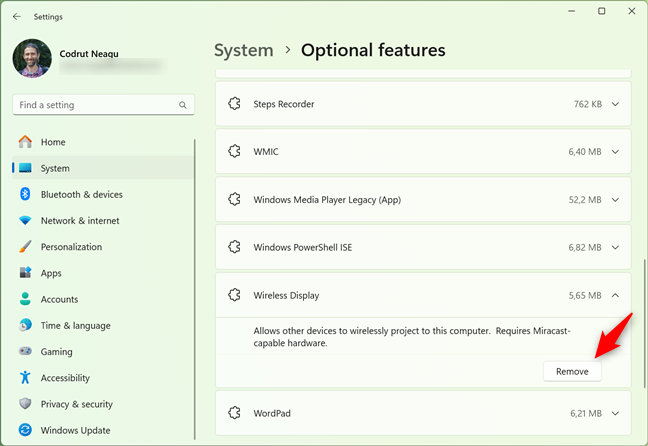Screen dimensions: 648x446
Task: Expand Windows PowerShell ISE chevron
Action: pos(615,247)
